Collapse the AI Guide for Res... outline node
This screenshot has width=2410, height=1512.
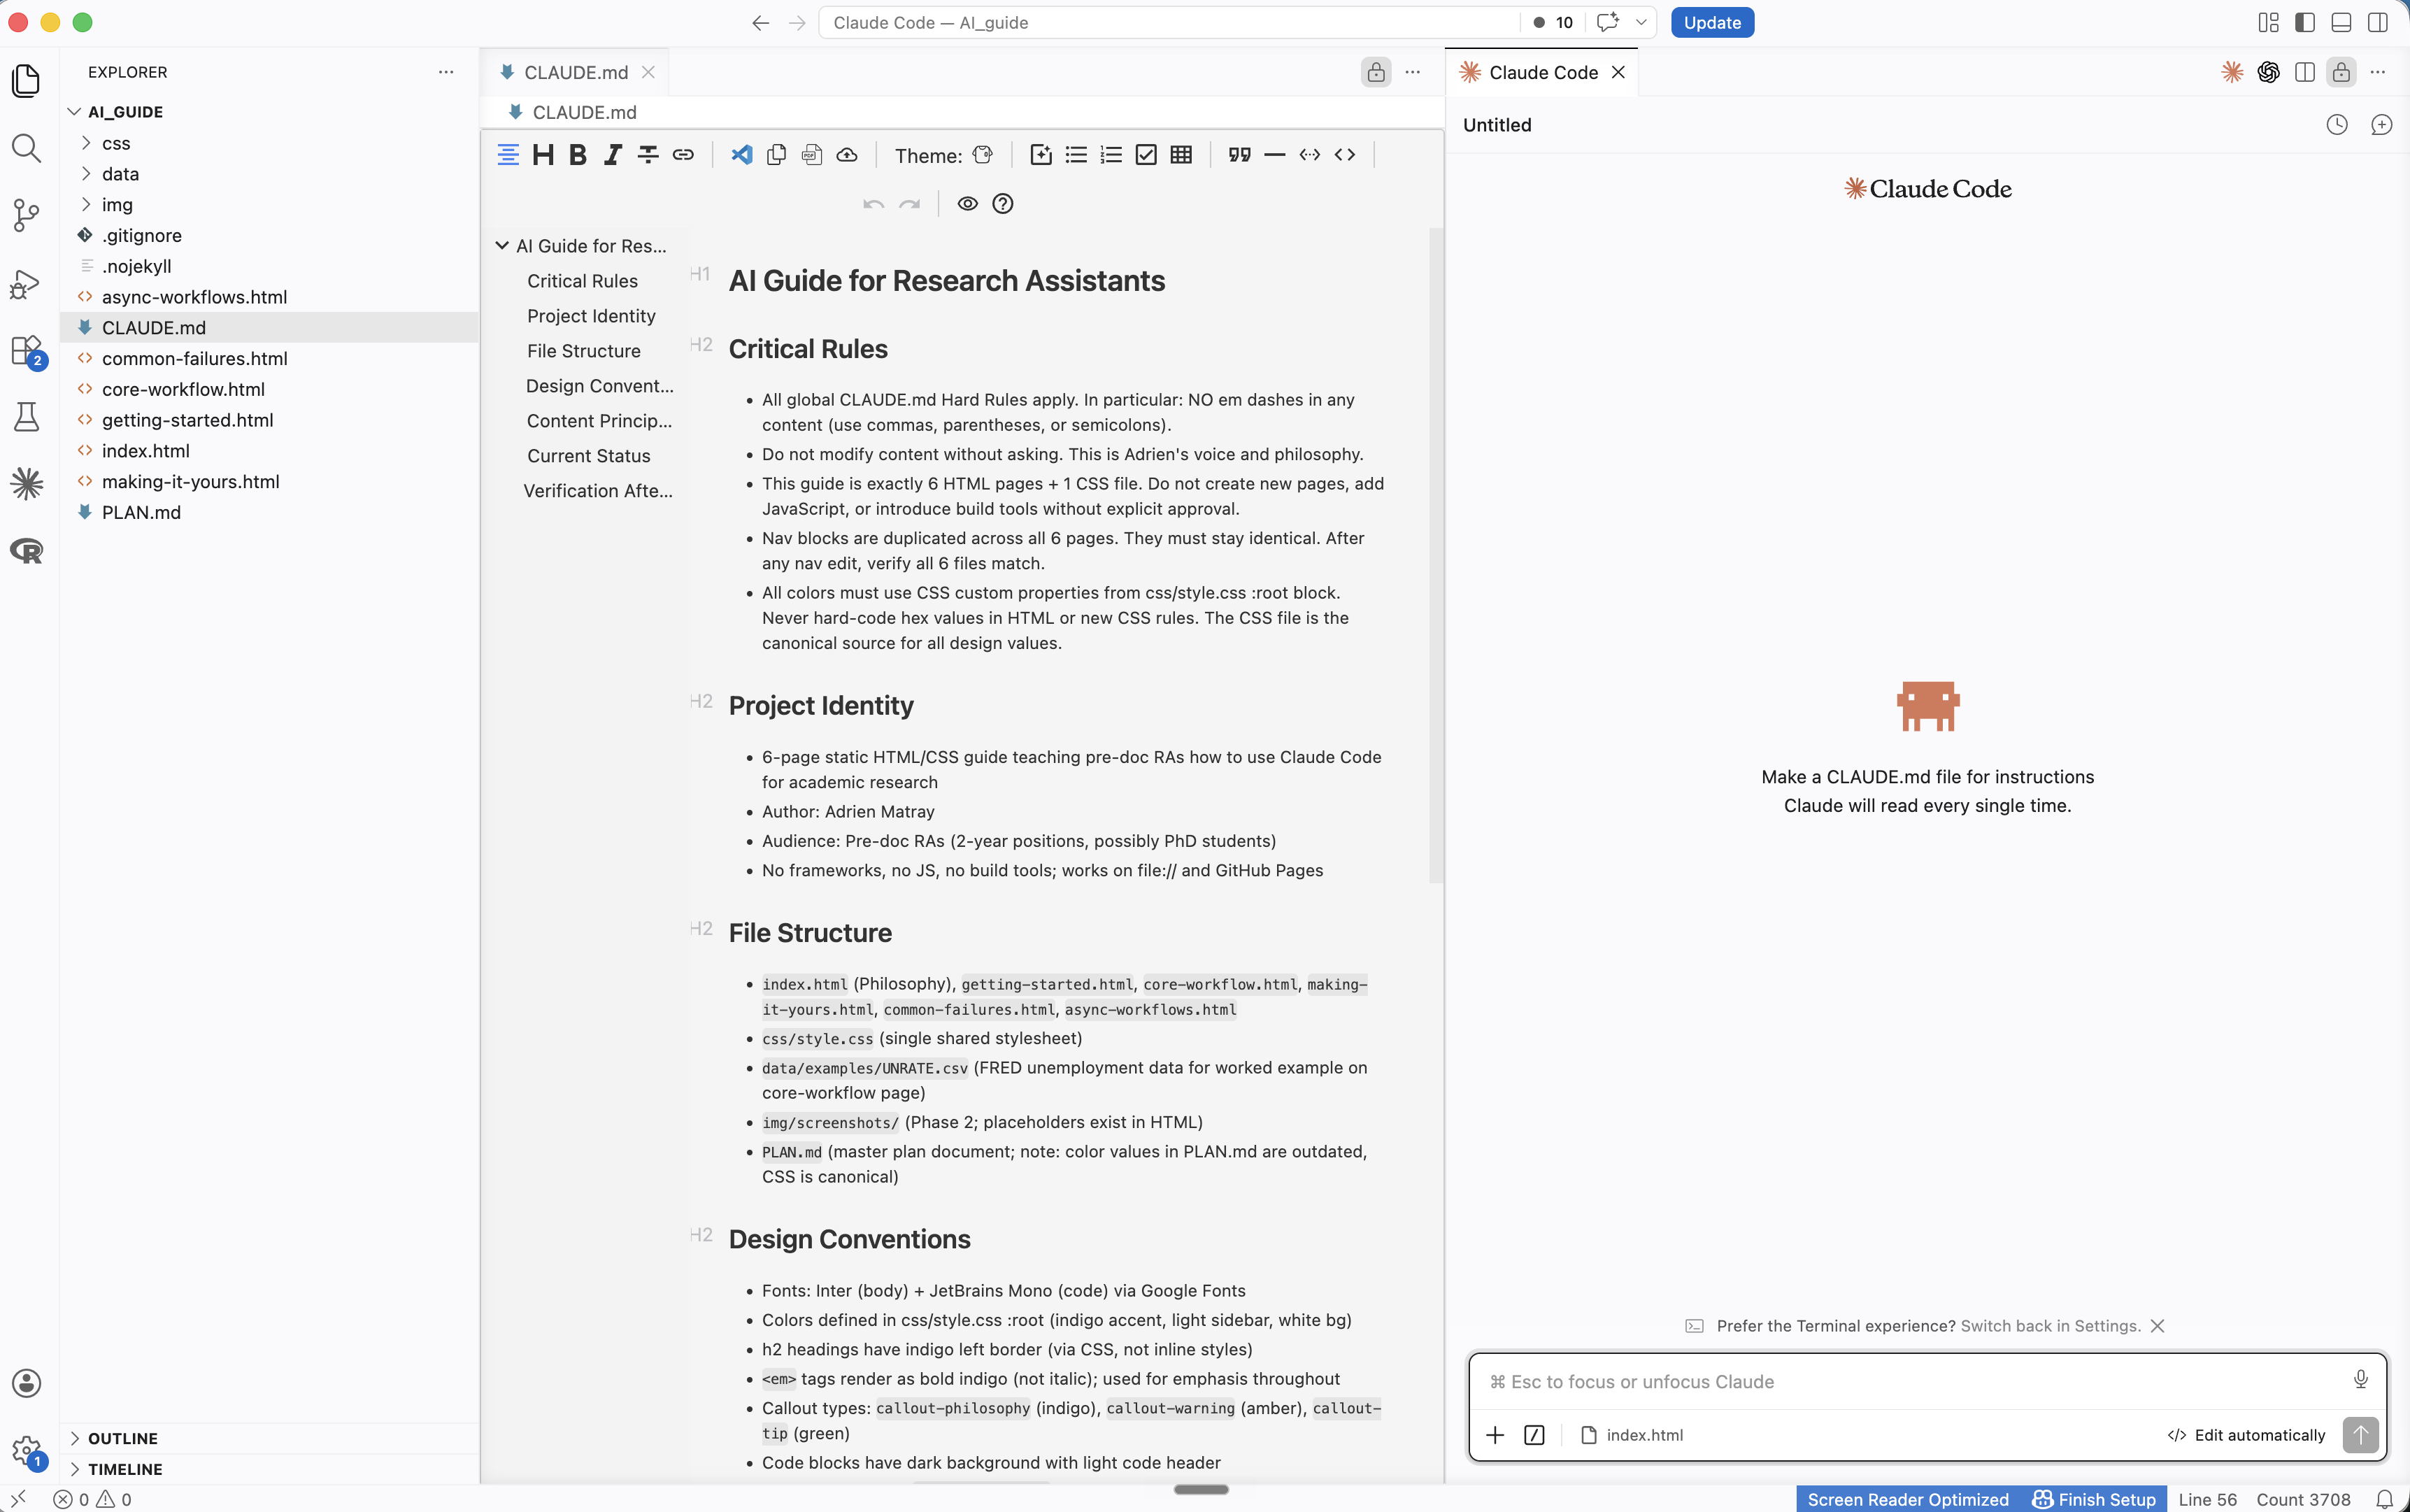coord(502,246)
